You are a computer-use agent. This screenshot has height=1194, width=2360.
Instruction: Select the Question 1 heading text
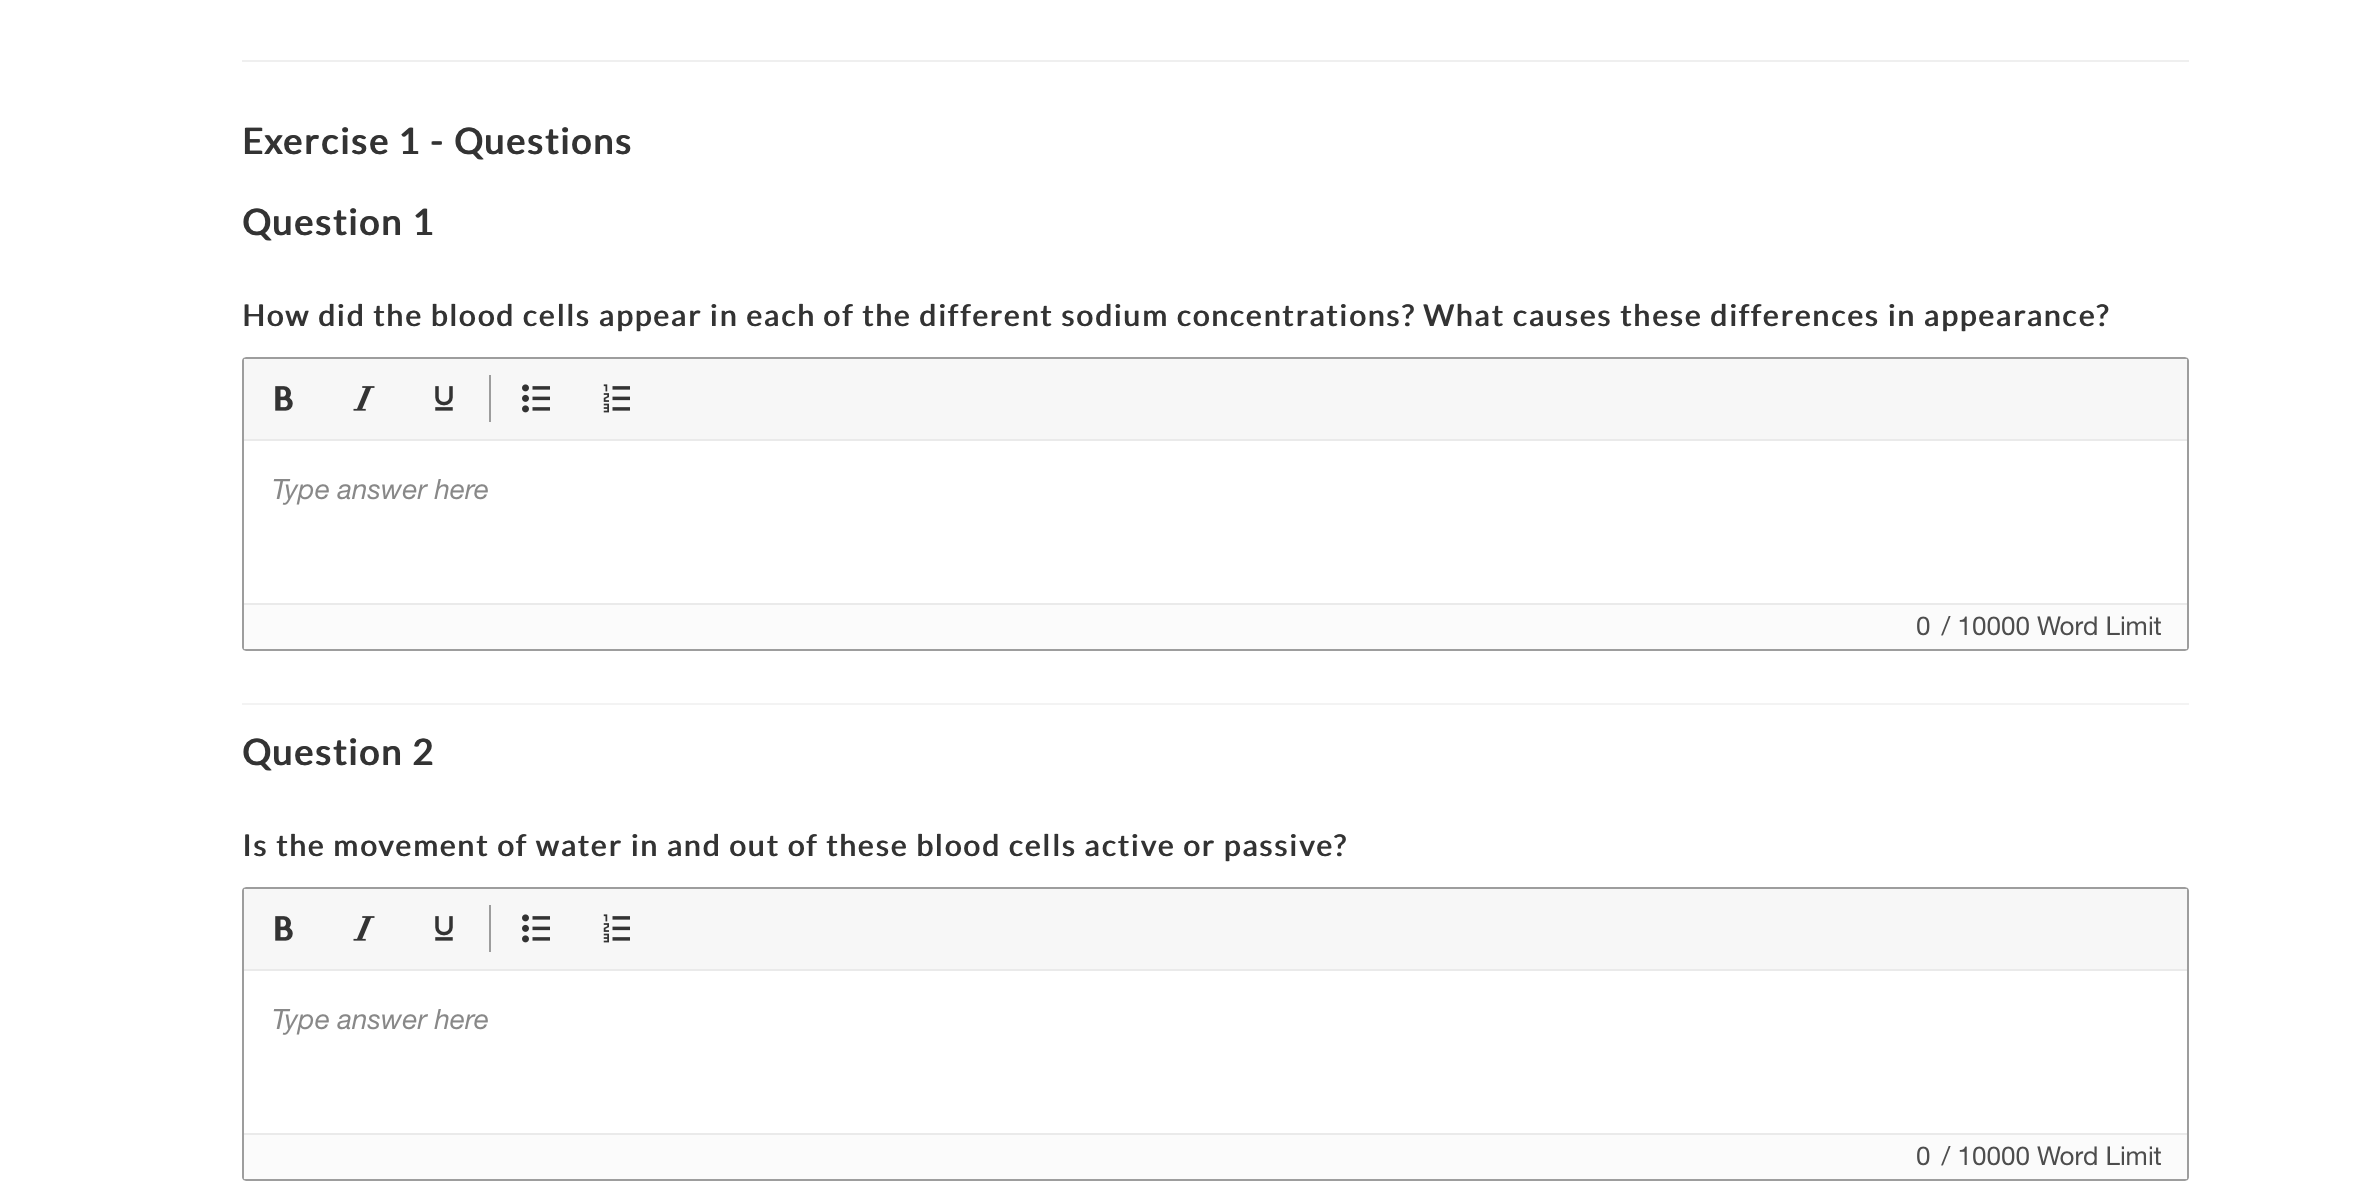[340, 221]
